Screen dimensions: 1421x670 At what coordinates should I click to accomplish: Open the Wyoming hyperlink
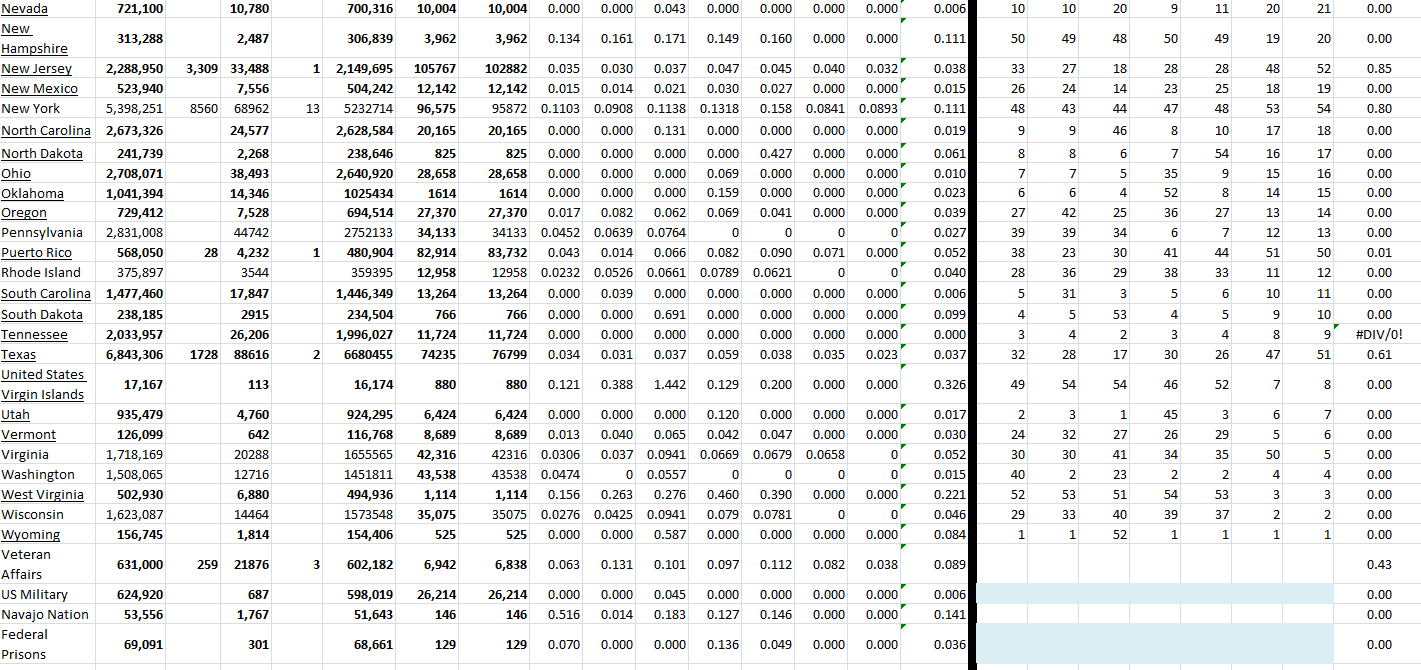tap(30, 535)
